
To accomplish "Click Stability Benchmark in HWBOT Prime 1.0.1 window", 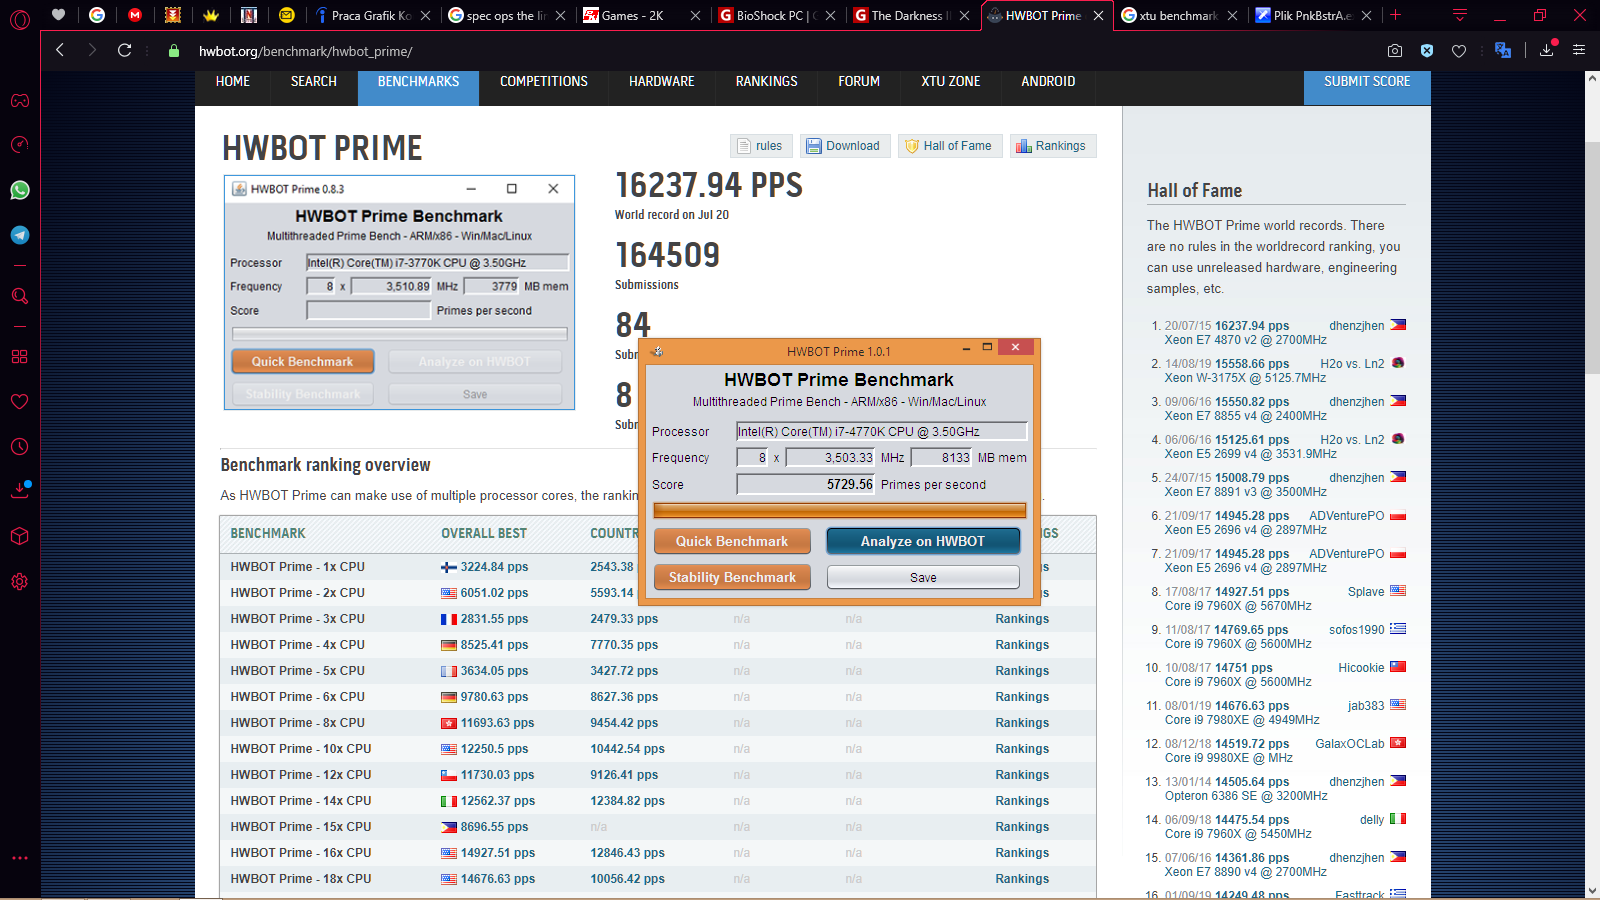I will (732, 577).
